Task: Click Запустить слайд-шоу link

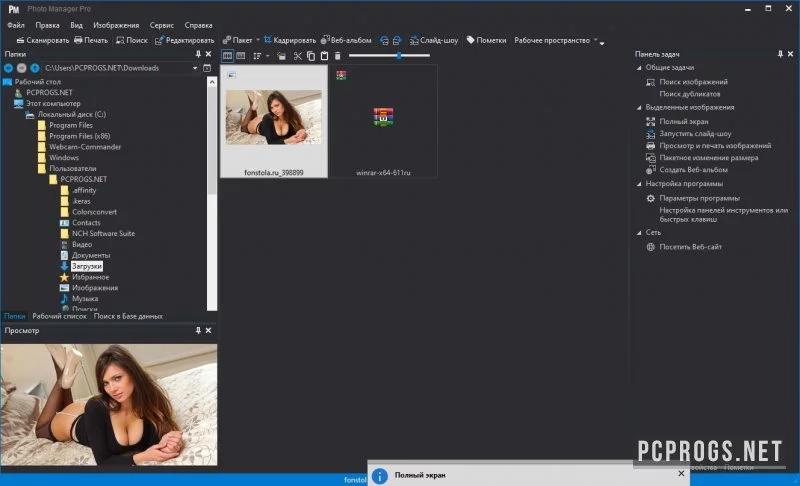Action: 695,134
